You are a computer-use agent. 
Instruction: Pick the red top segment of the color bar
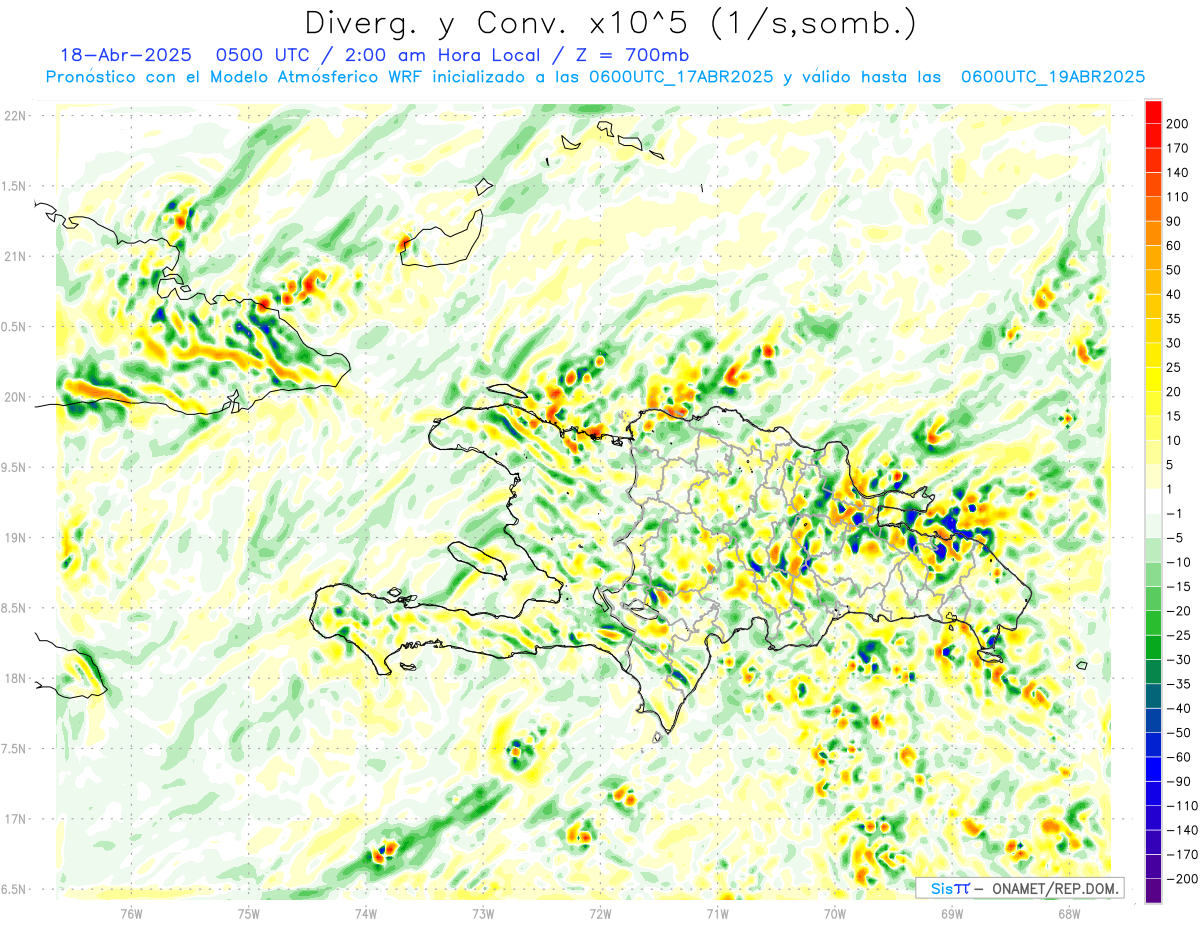(1153, 112)
